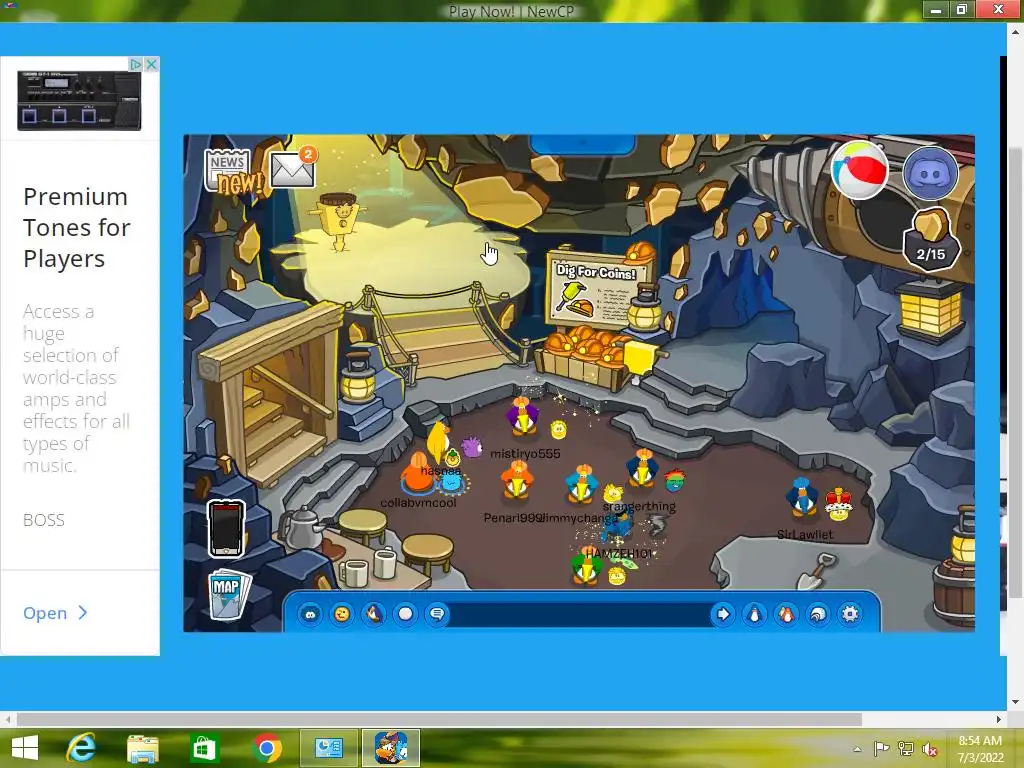
Task: Click the NewCP game taskbar icon
Action: pyautogui.click(x=391, y=748)
